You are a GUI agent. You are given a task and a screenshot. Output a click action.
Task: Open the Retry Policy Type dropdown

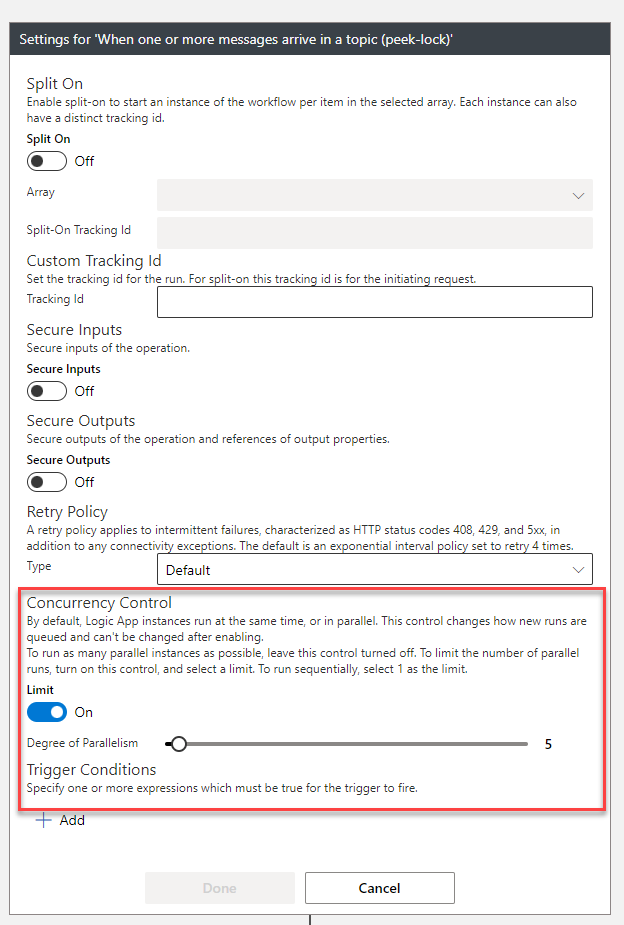click(374, 570)
